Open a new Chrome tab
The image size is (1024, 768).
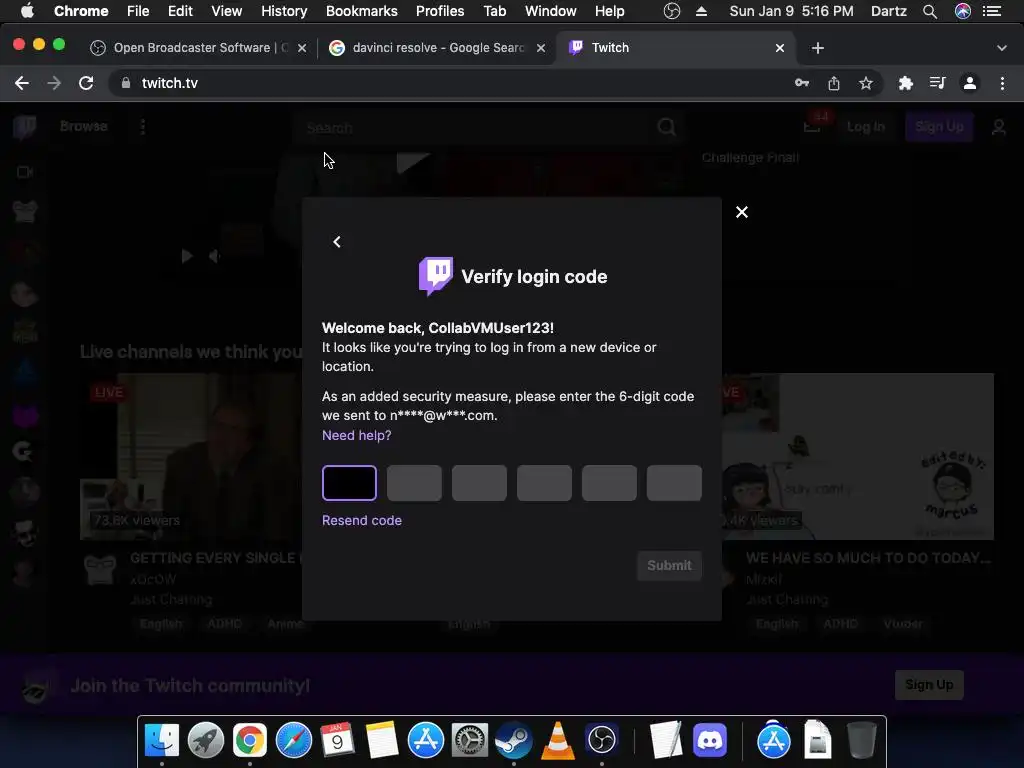[818, 48]
